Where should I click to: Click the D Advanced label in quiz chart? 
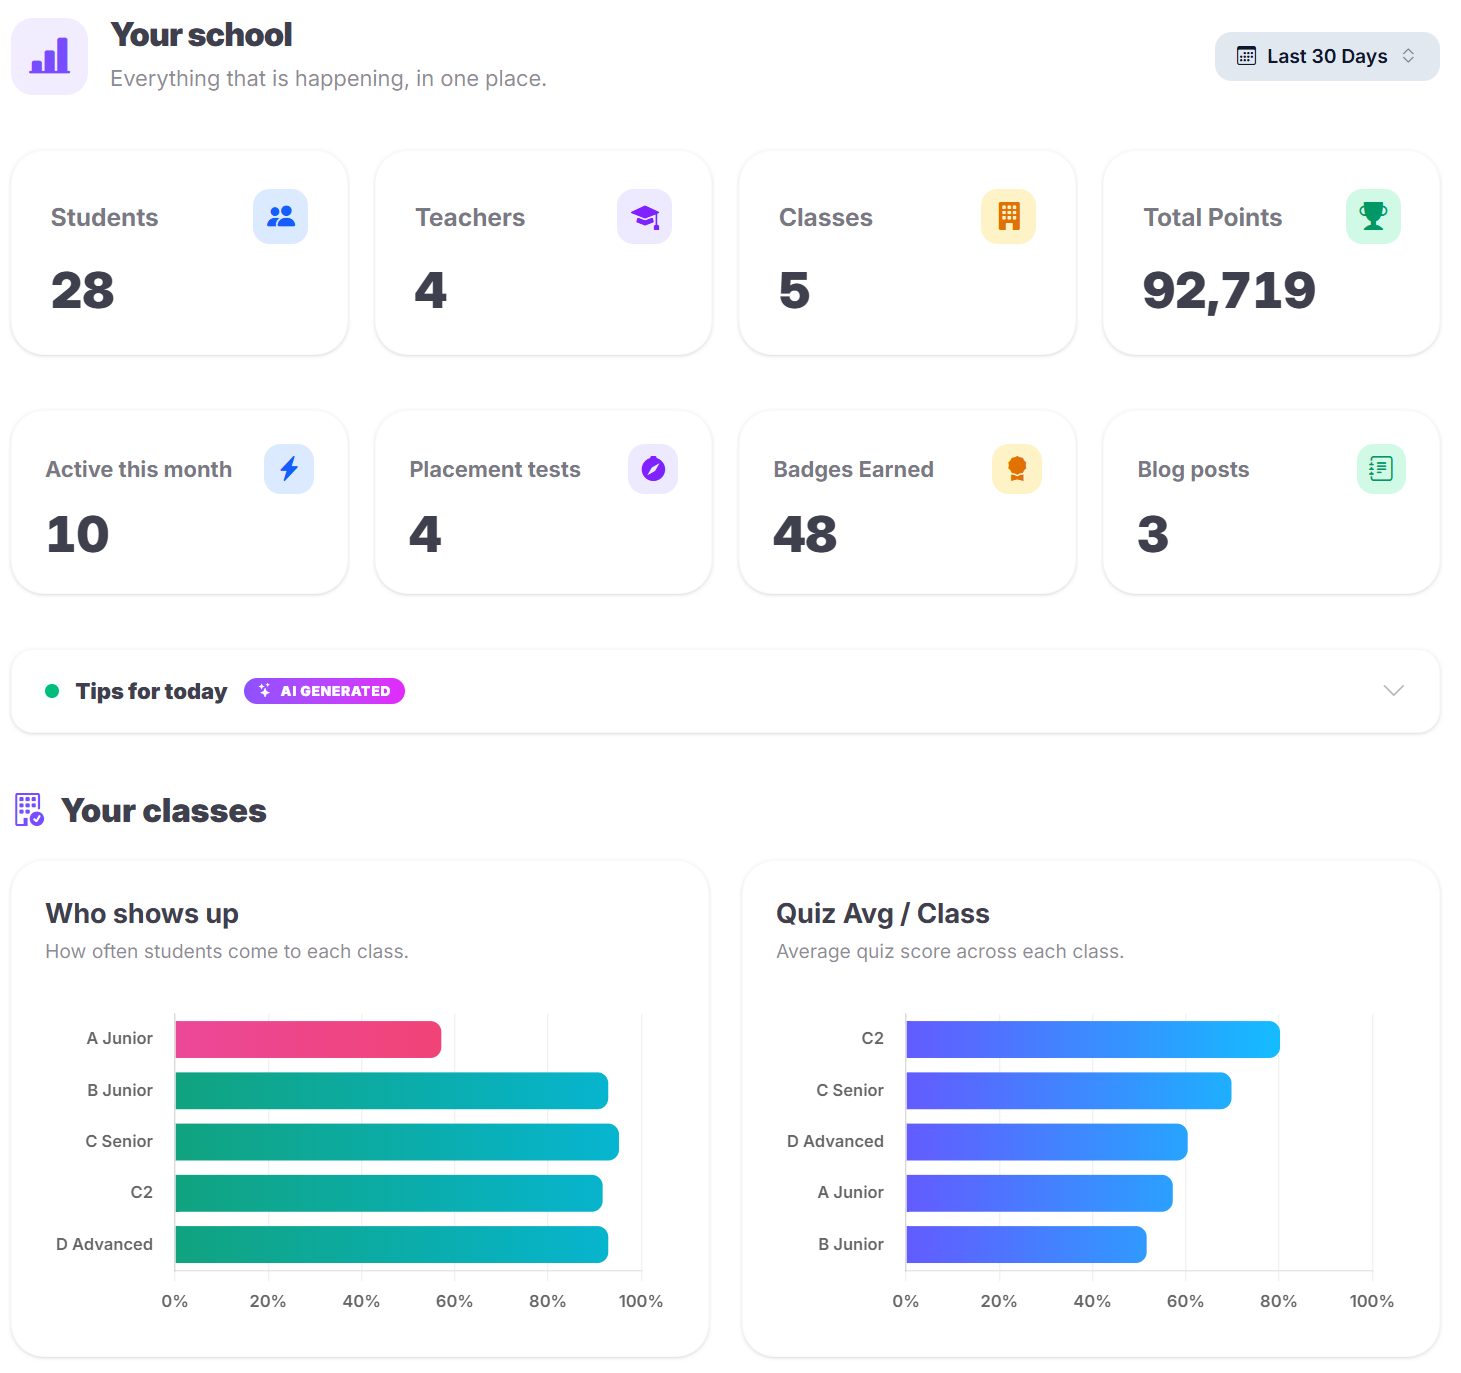(835, 1141)
